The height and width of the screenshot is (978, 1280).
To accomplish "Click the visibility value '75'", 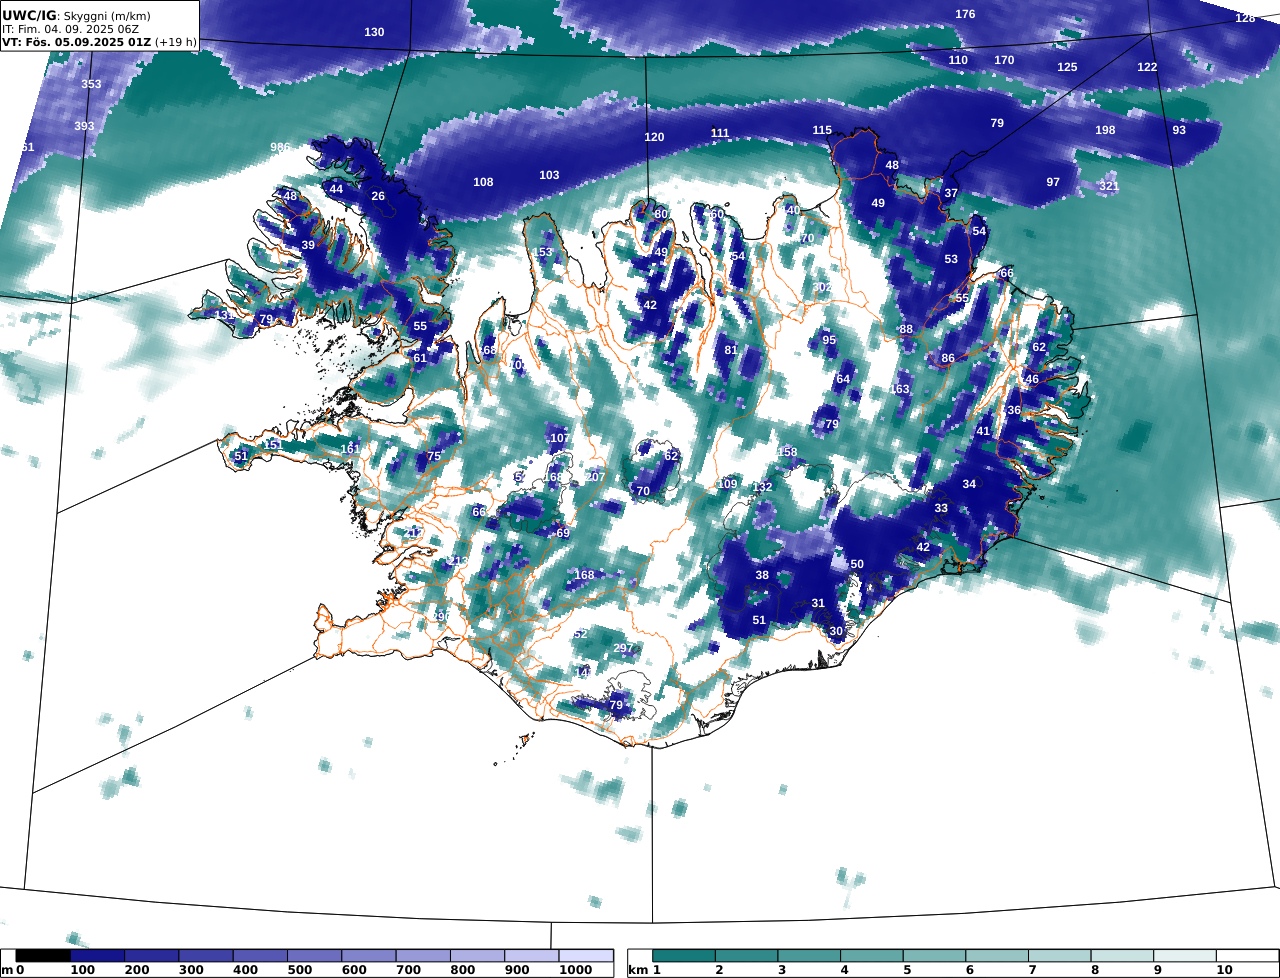I will click(434, 456).
